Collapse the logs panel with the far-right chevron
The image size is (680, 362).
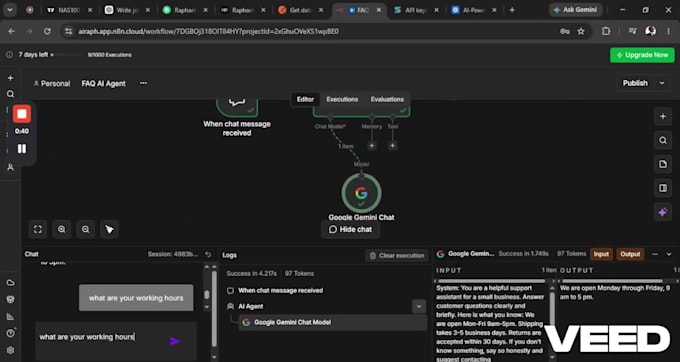tap(669, 254)
